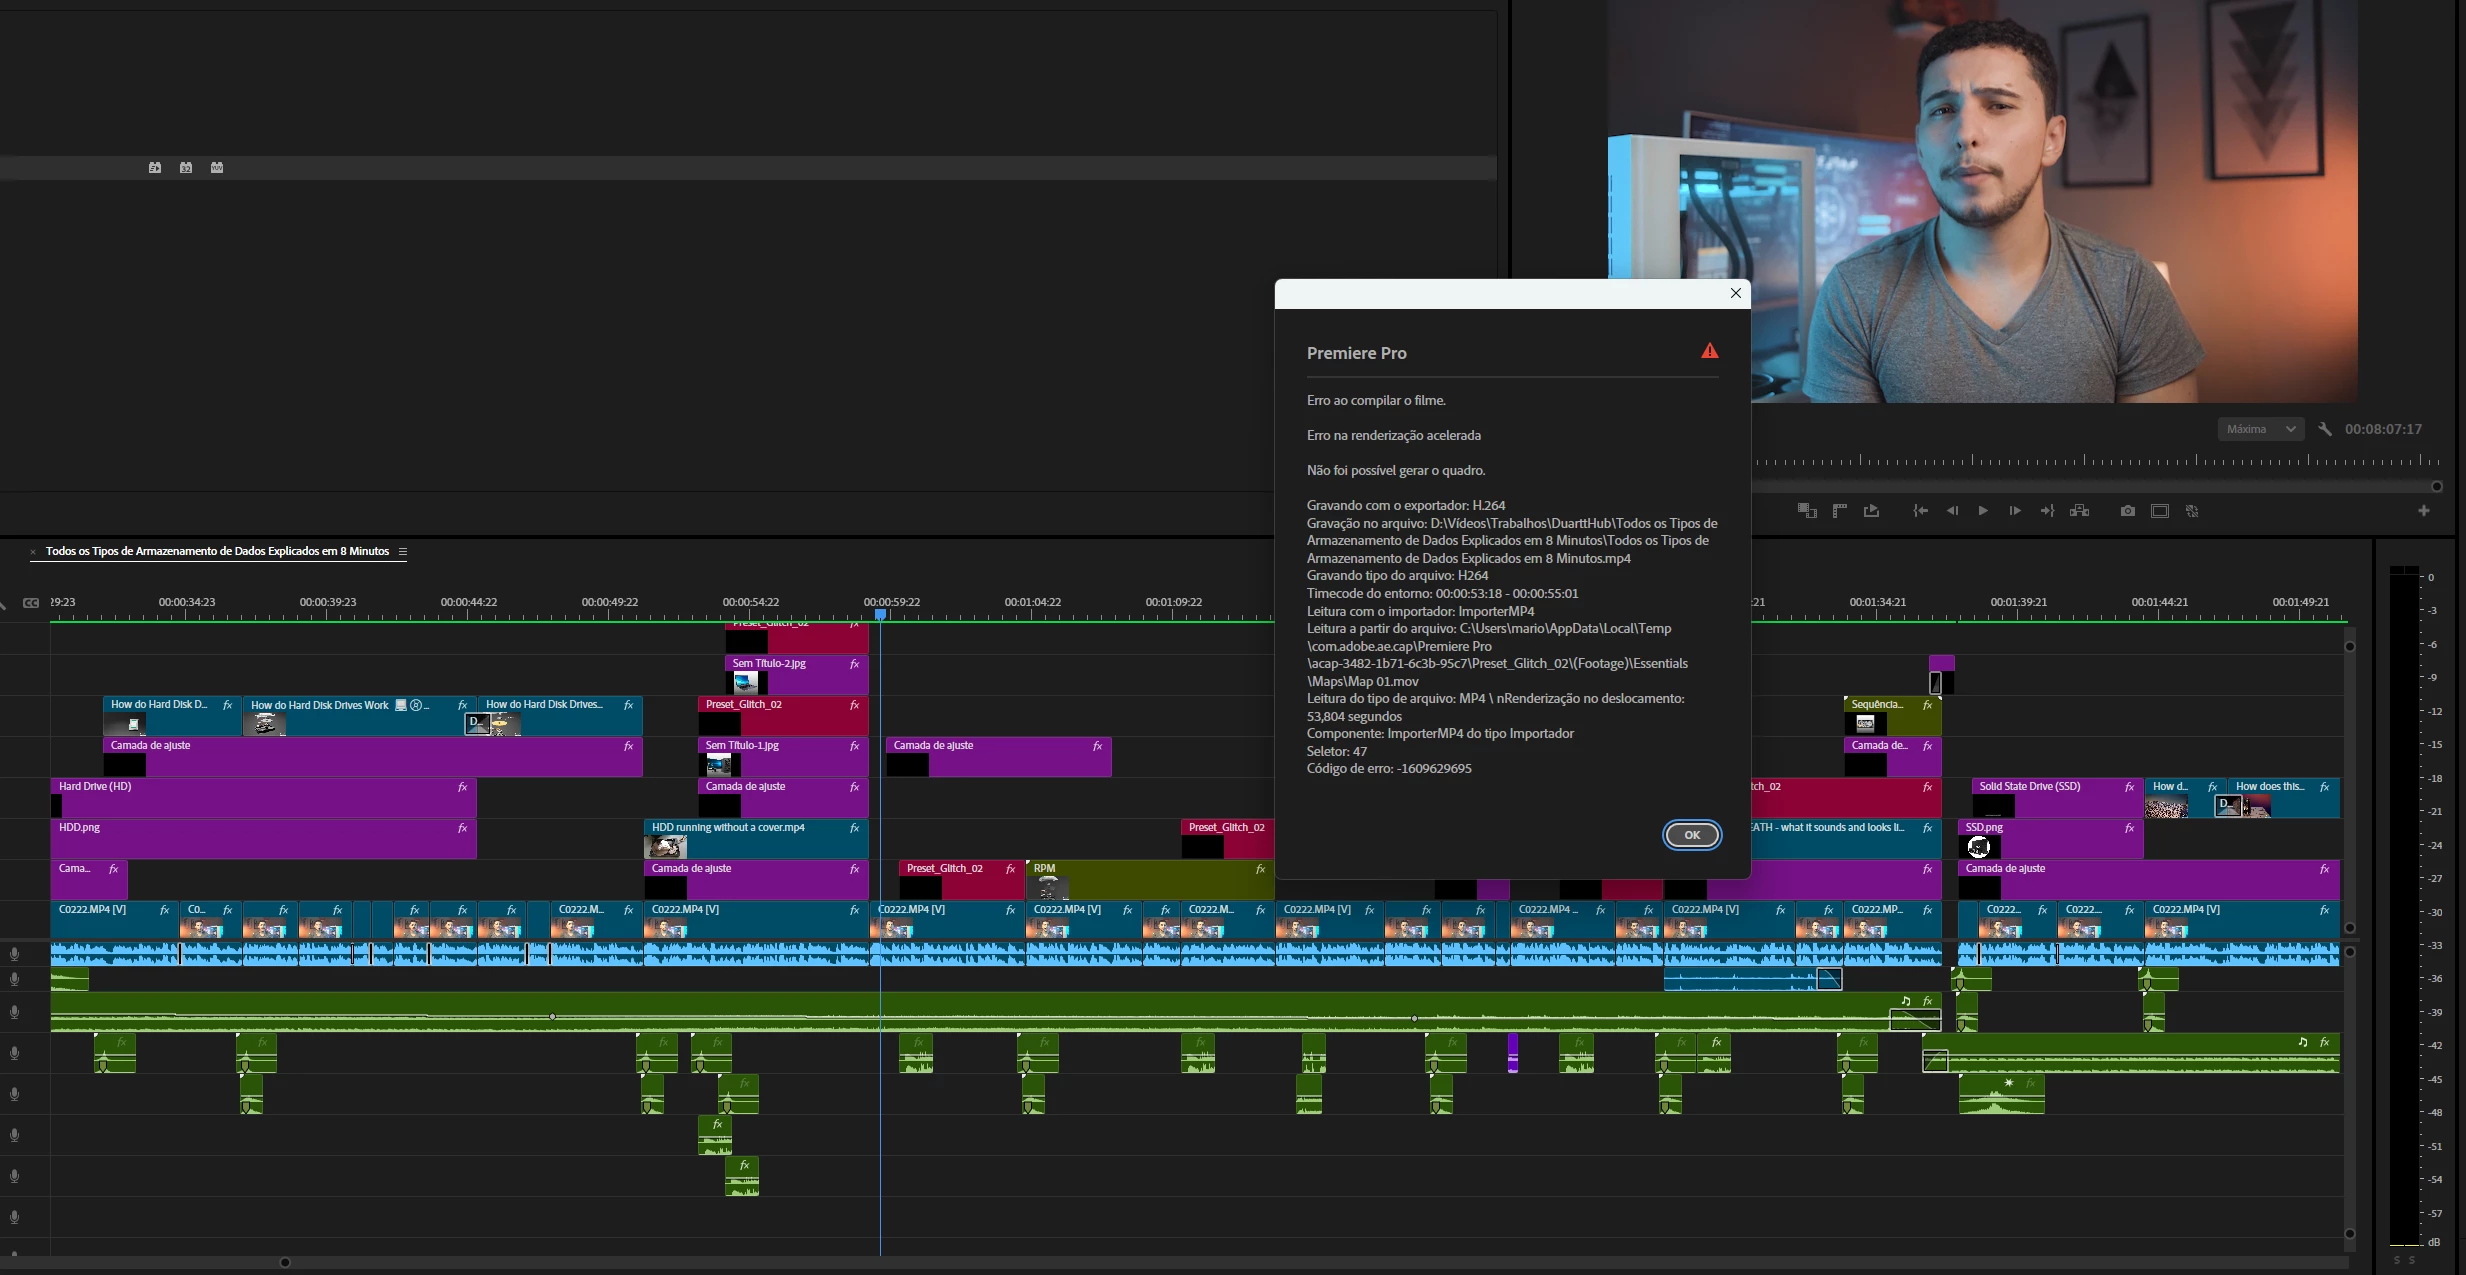Click the Go to In point icon
Viewport: 2466px width, 1275px height.
tap(1920, 511)
